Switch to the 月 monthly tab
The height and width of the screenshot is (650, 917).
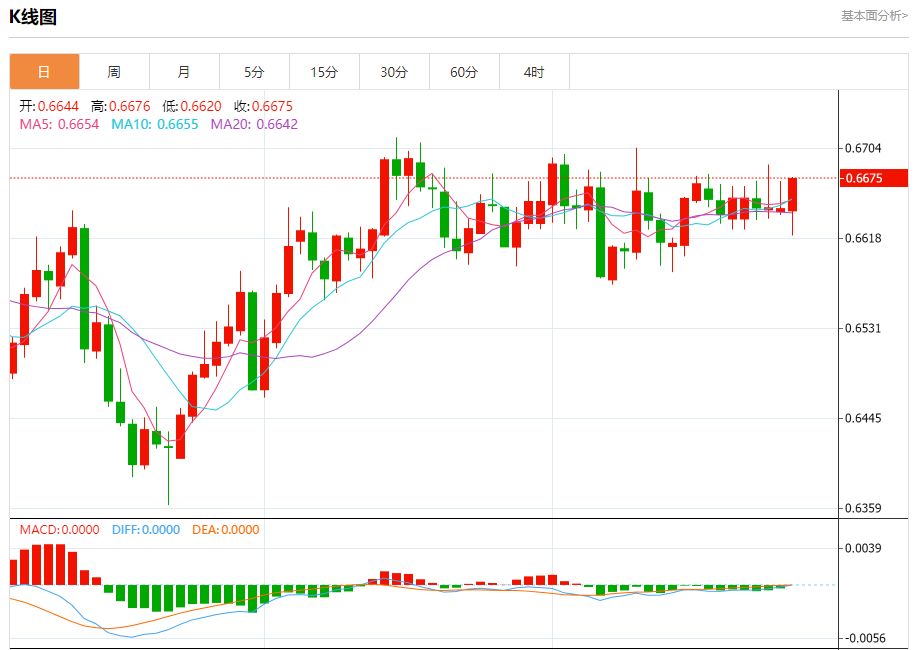point(184,72)
